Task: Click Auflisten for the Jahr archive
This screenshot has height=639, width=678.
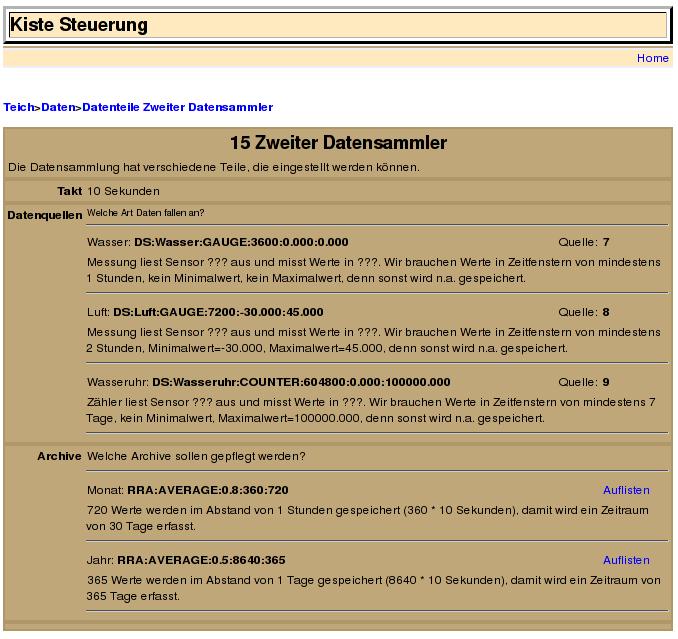Action: tap(626, 560)
